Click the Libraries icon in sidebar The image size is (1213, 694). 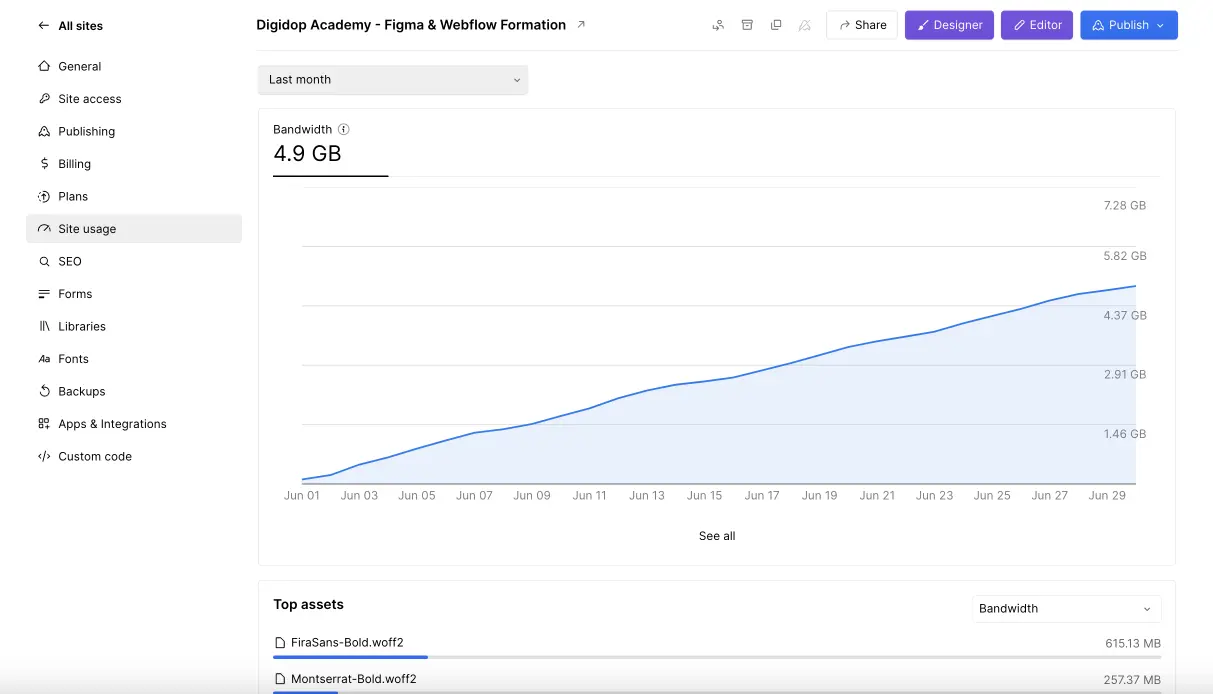pyautogui.click(x=44, y=326)
